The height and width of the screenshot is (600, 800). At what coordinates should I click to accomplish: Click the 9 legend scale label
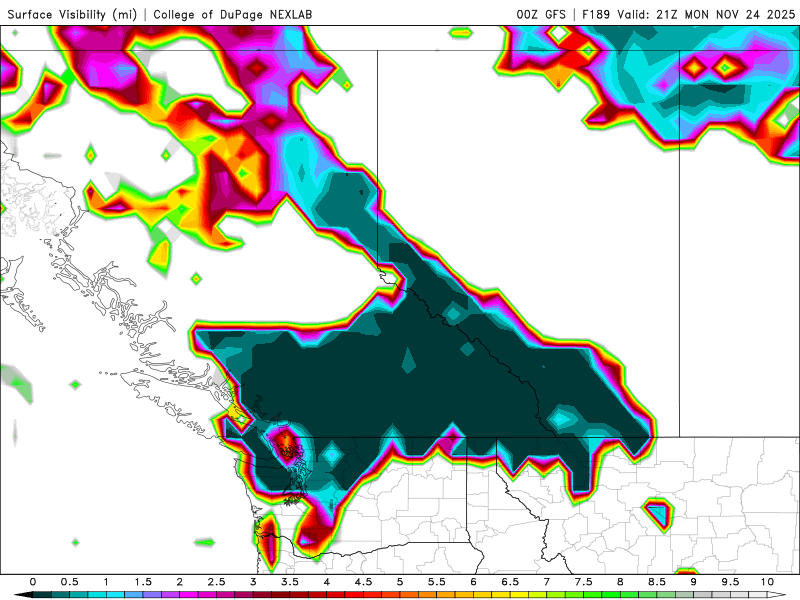click(693, 582)
